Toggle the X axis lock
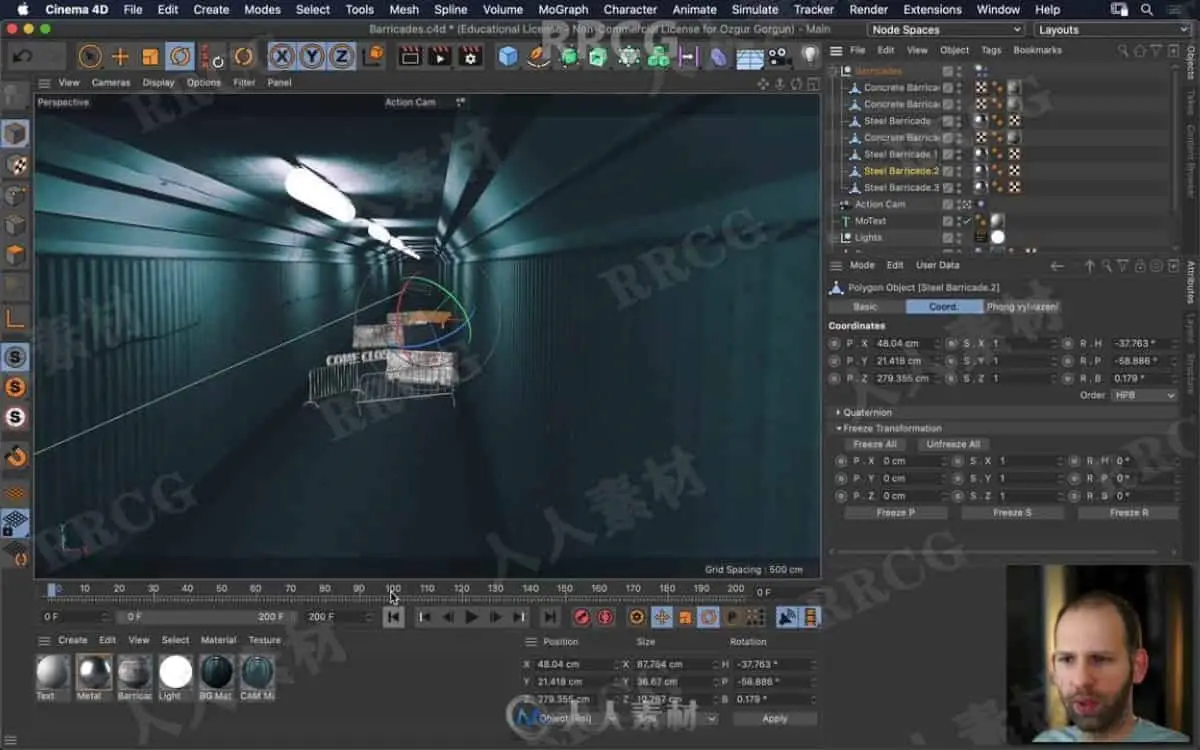The width and height of the screenshot is (1200, 750). tap(283, 56)
